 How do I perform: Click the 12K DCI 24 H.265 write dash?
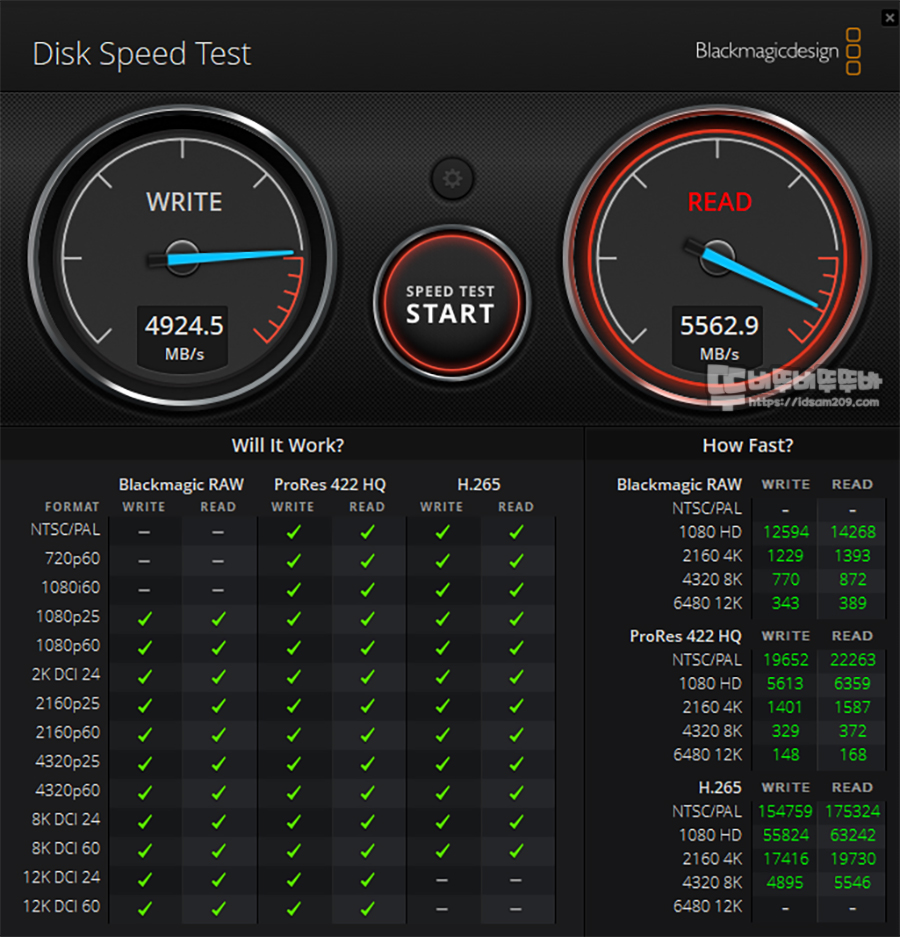[442, 880]
